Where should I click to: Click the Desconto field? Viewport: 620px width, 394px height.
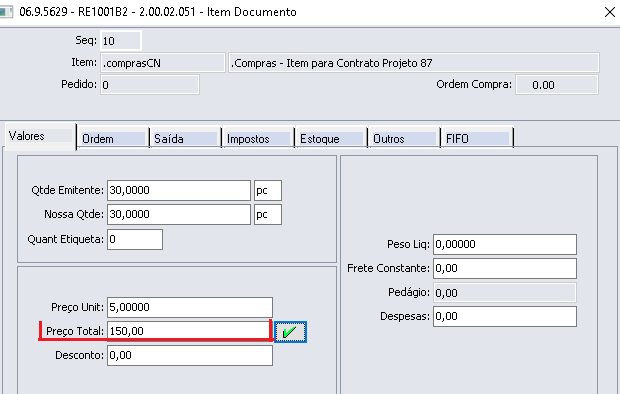190,355
